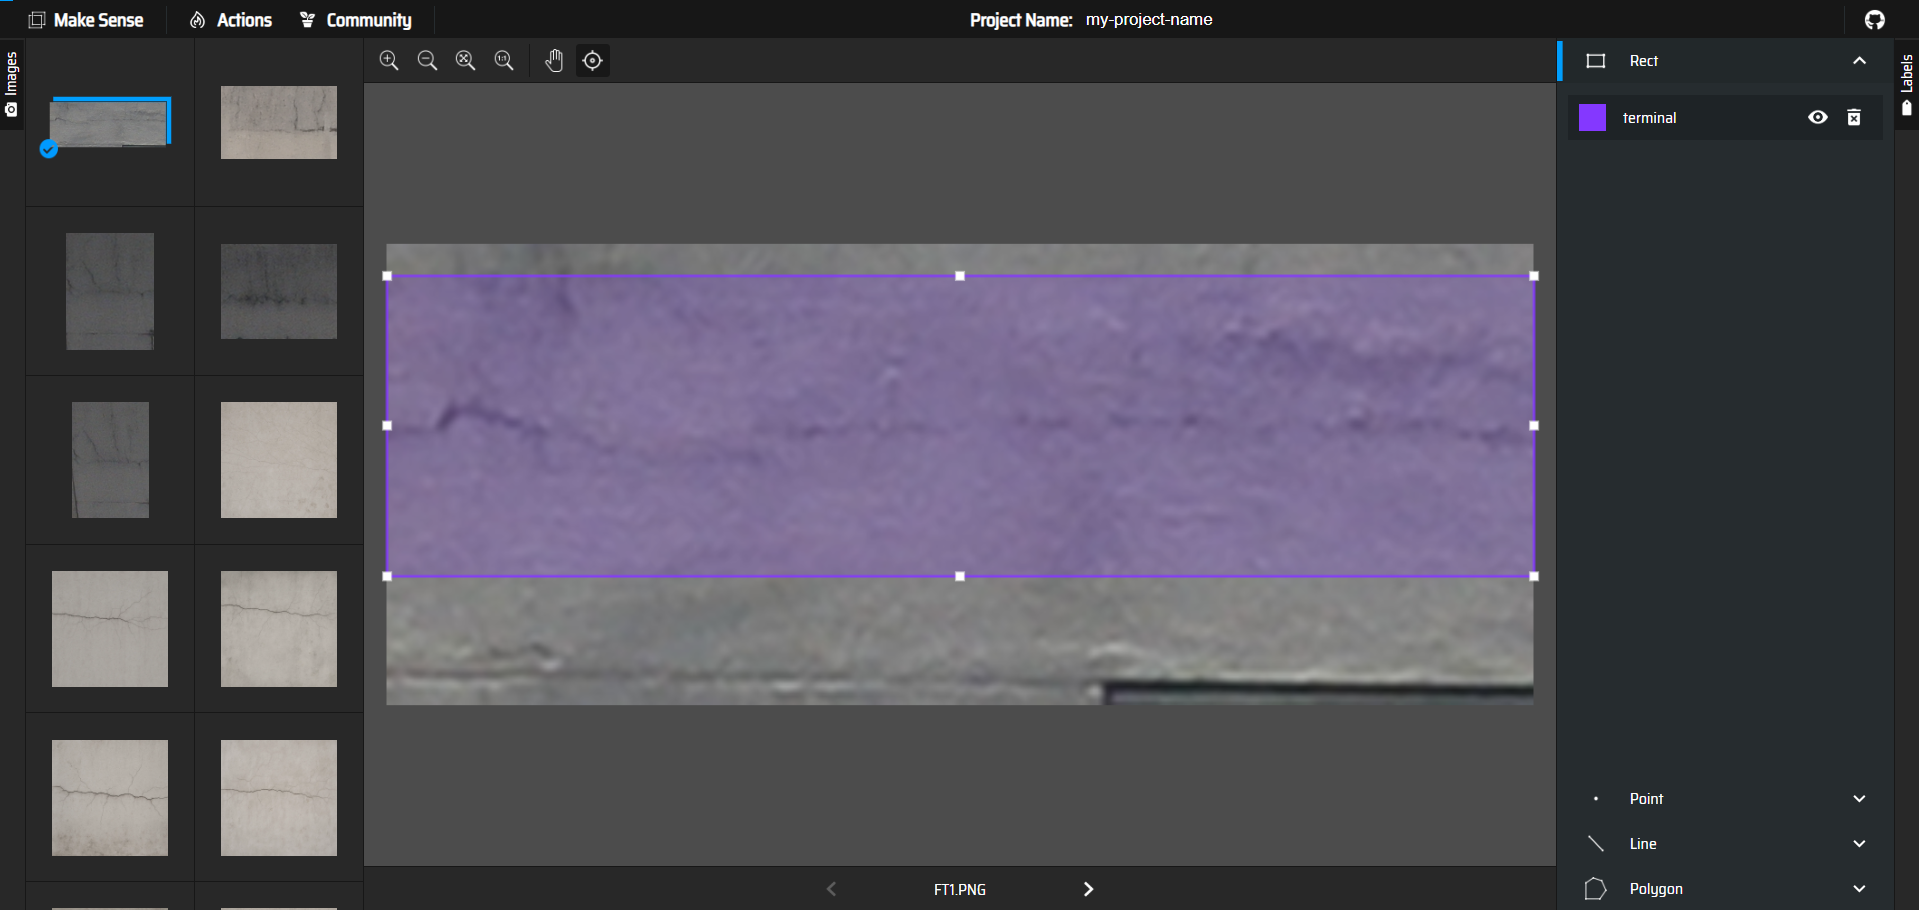
Task: Open the Community menu
Action: pyautogui.click(x=356, y=20)
